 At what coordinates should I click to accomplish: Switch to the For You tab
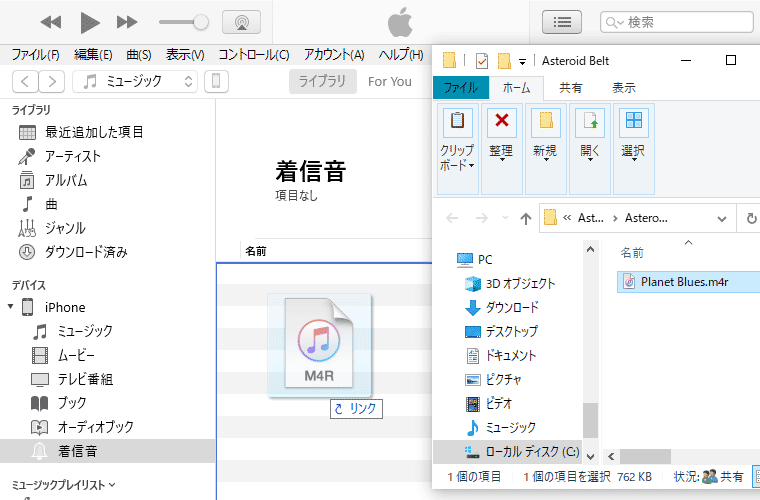pyautogui.click(x=390, y=81)
